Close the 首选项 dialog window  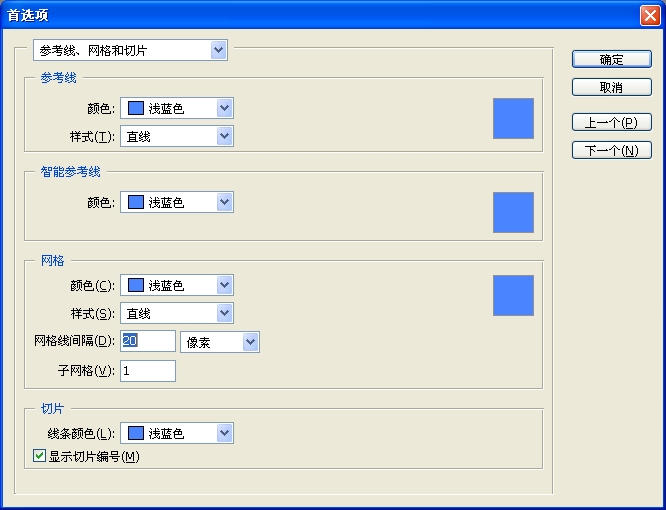(x=648, y=15)
